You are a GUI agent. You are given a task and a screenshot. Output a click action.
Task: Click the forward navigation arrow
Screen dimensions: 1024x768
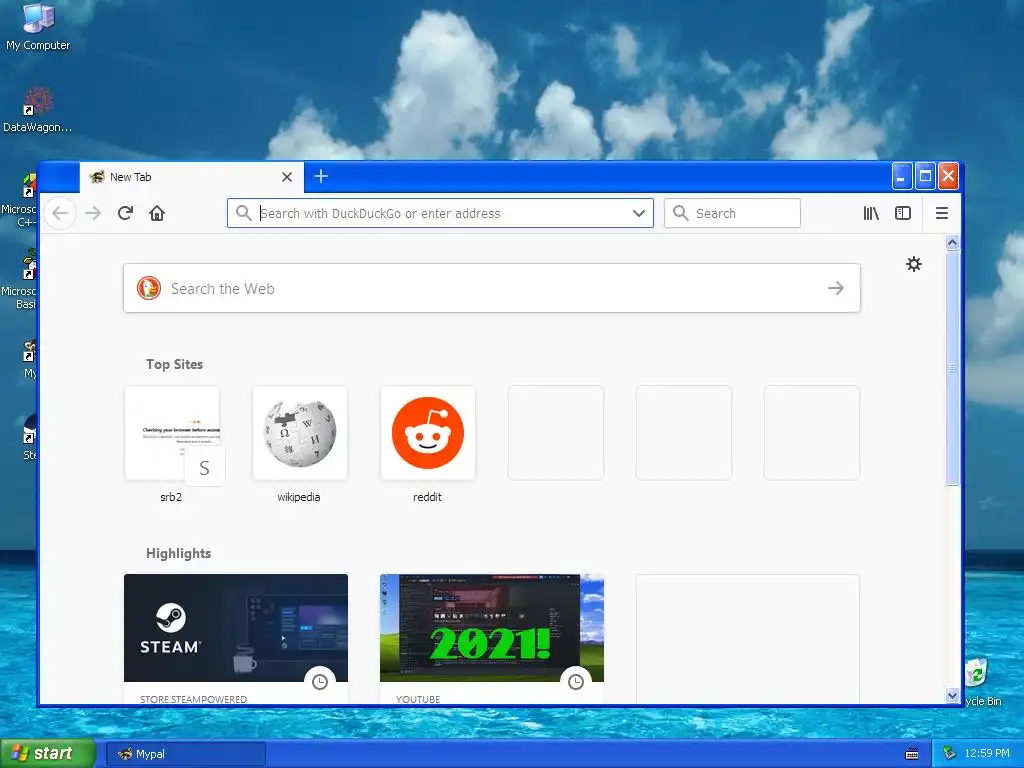93,213
